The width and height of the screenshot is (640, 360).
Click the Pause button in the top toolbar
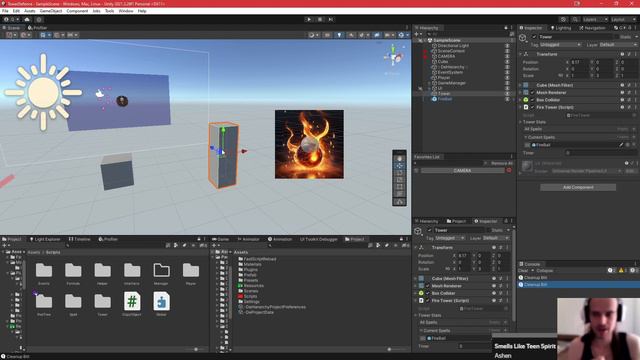pyautogui.click(x=320, y=19)
